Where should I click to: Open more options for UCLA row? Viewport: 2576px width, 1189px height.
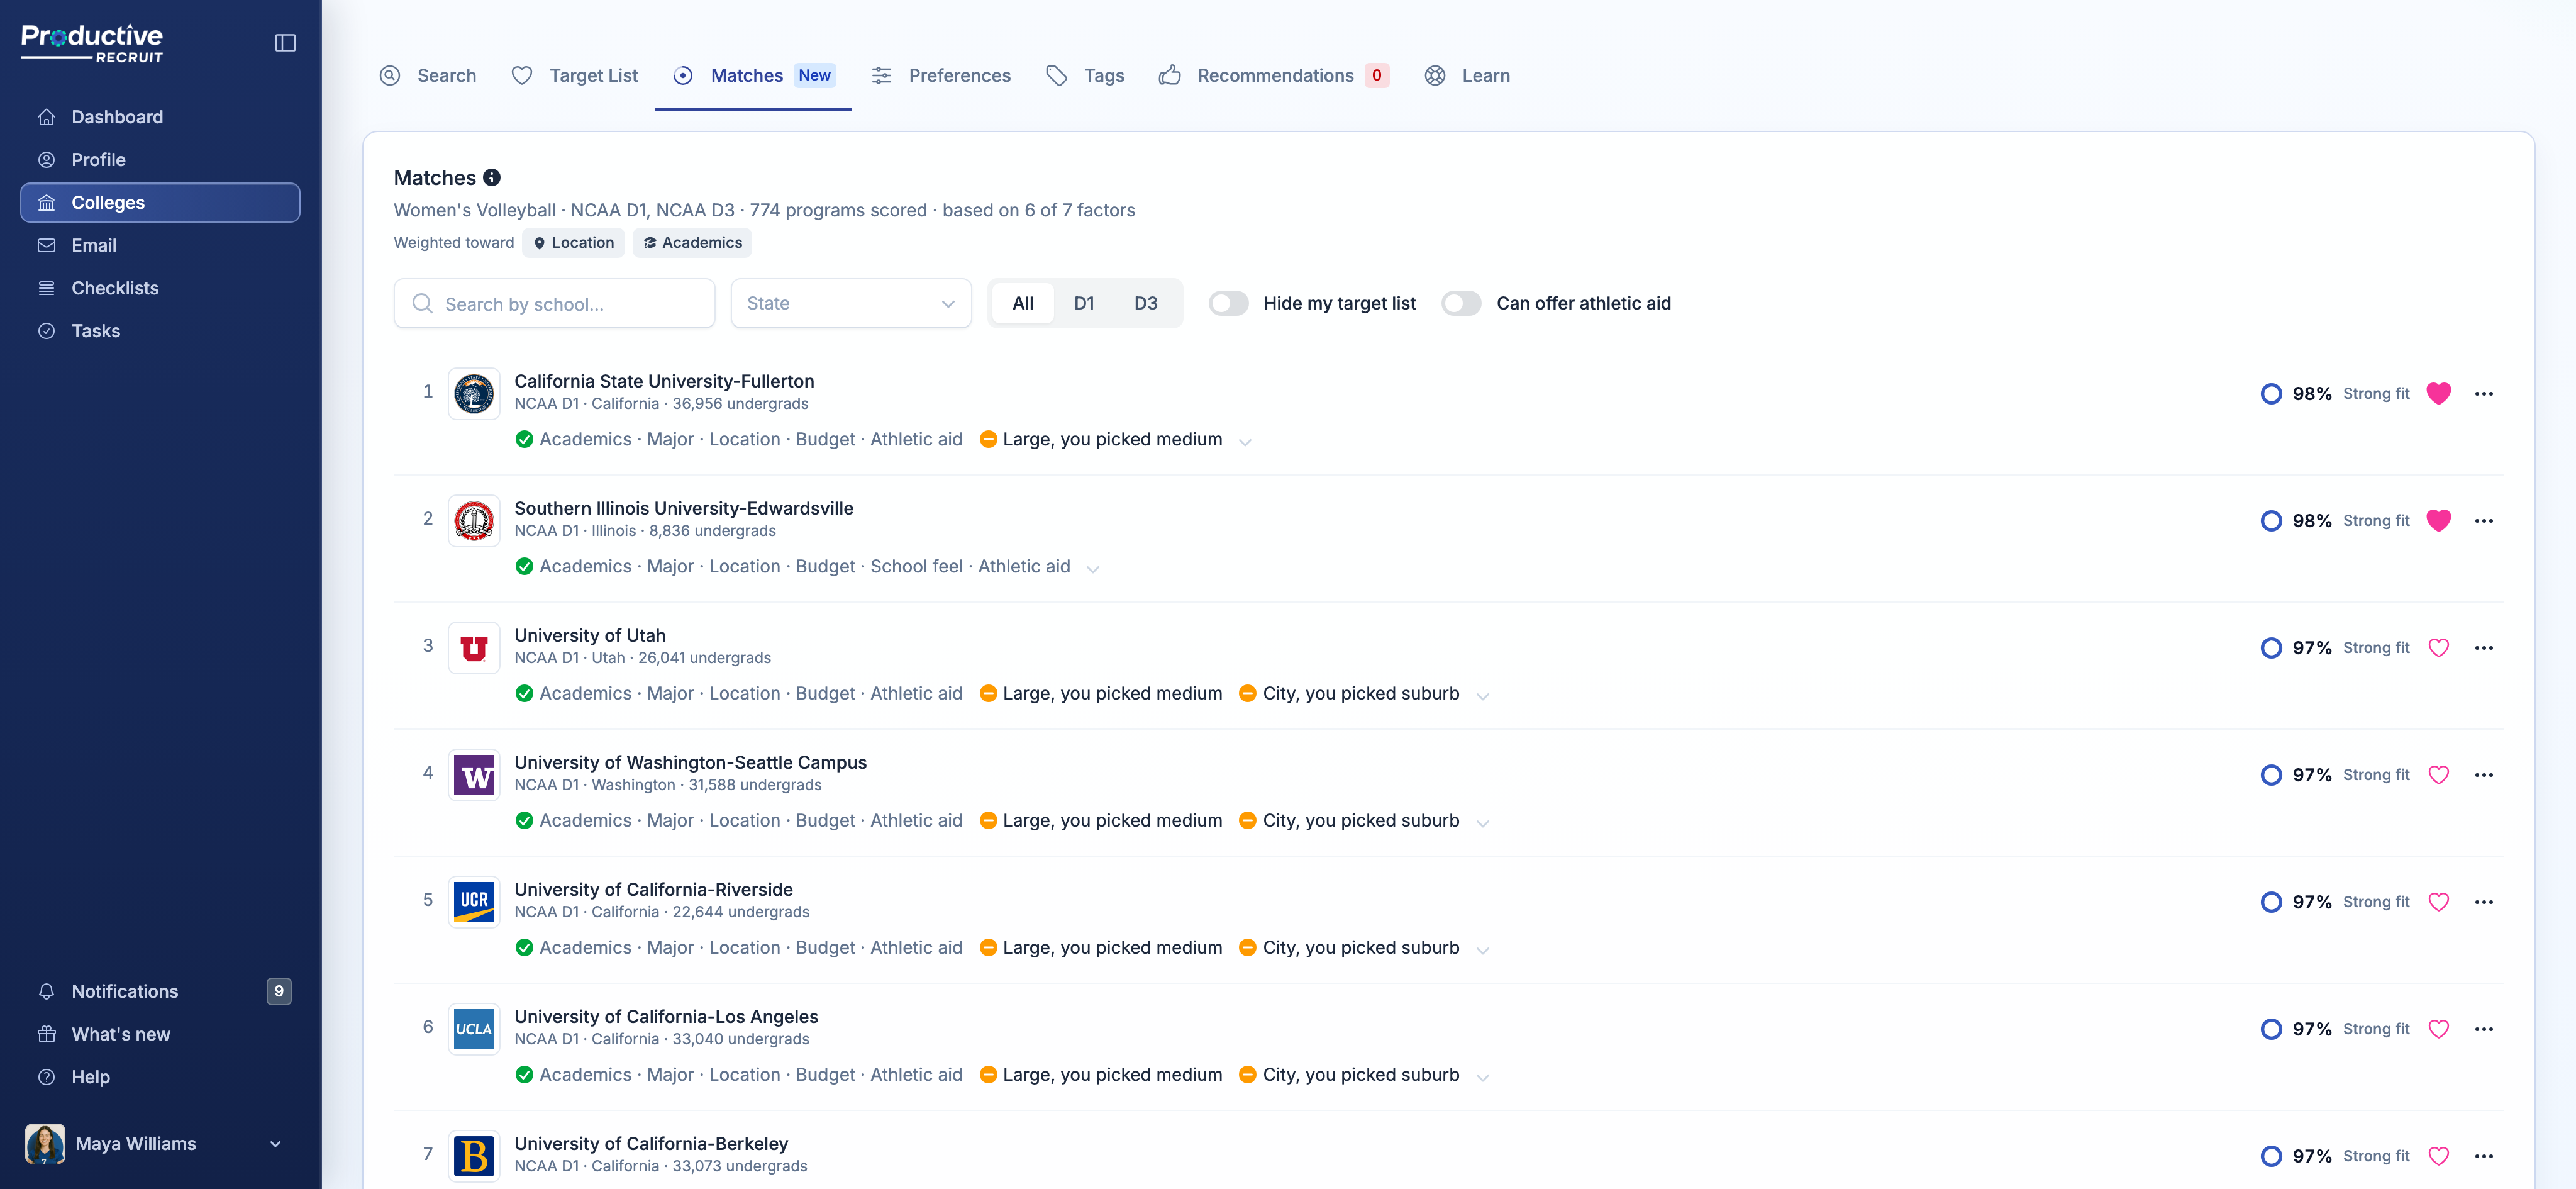pos(2484,1029)
